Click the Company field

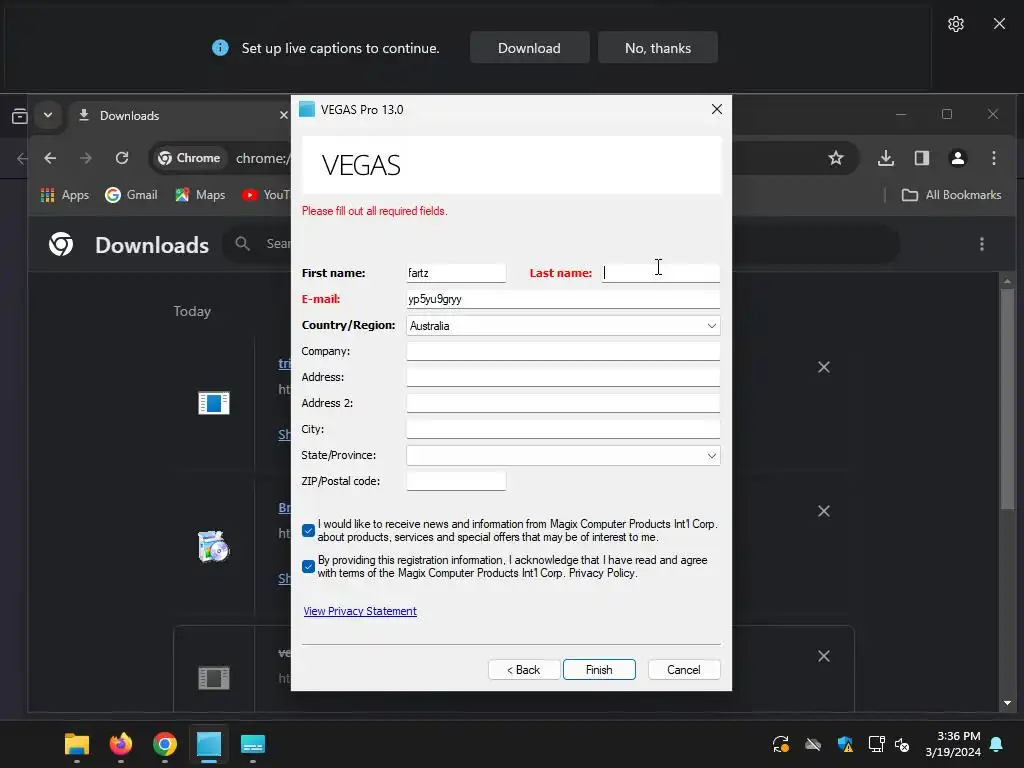pyautogui.click(x=563, y=351)
